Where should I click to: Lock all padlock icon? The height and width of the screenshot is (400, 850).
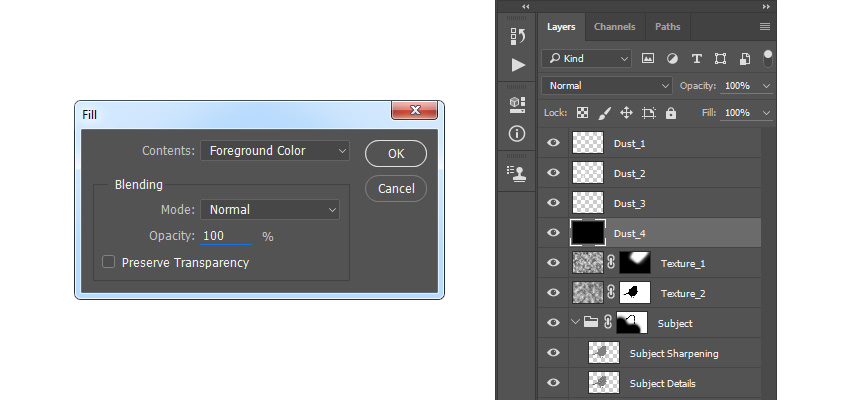click(671, 113)
